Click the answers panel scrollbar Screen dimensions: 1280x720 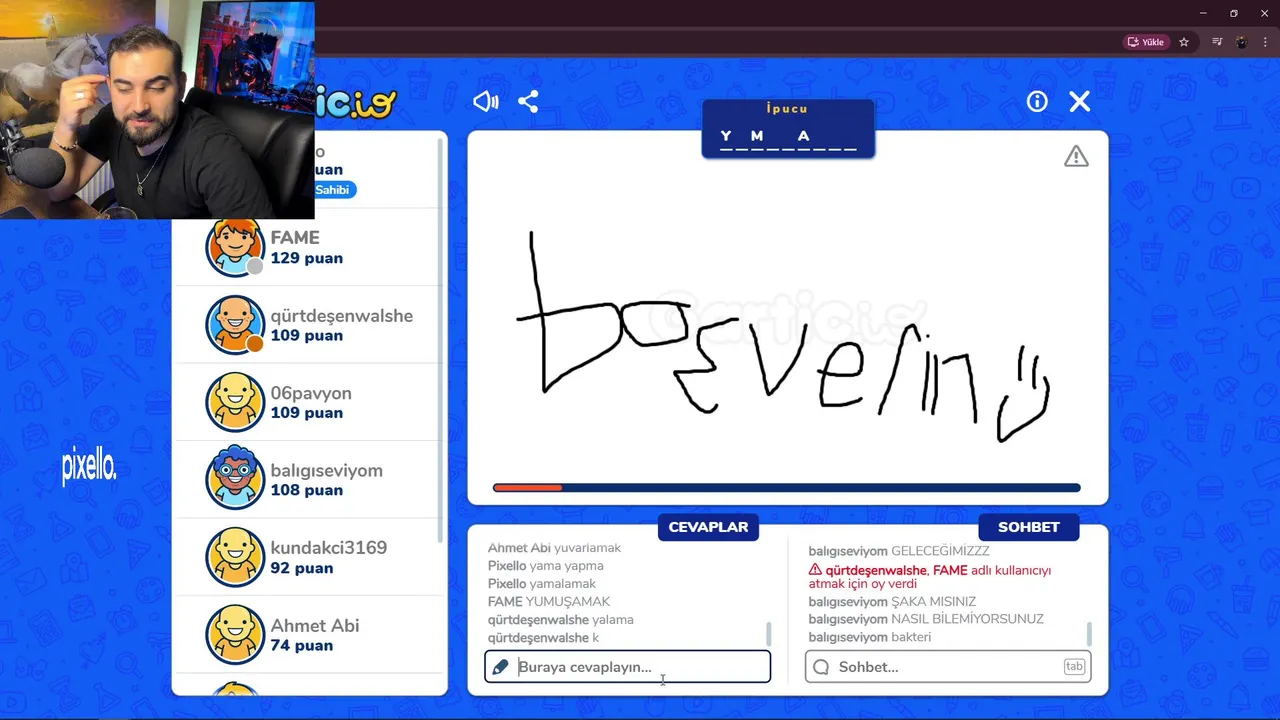[768, 634]
